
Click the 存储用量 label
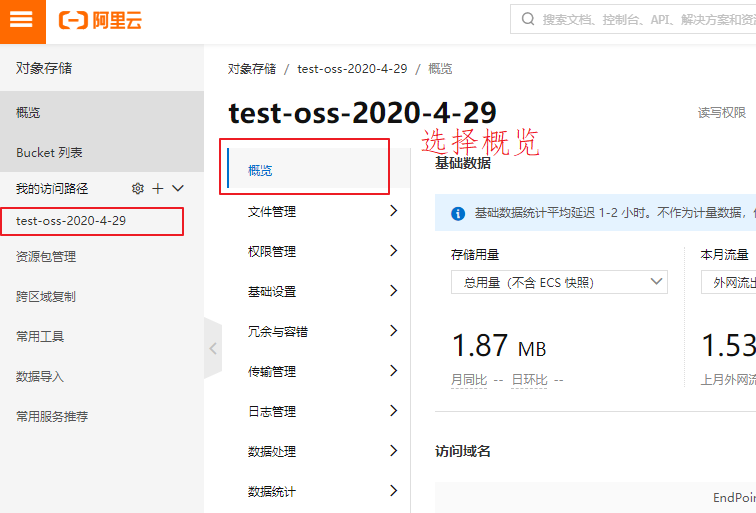click(475, 255)
